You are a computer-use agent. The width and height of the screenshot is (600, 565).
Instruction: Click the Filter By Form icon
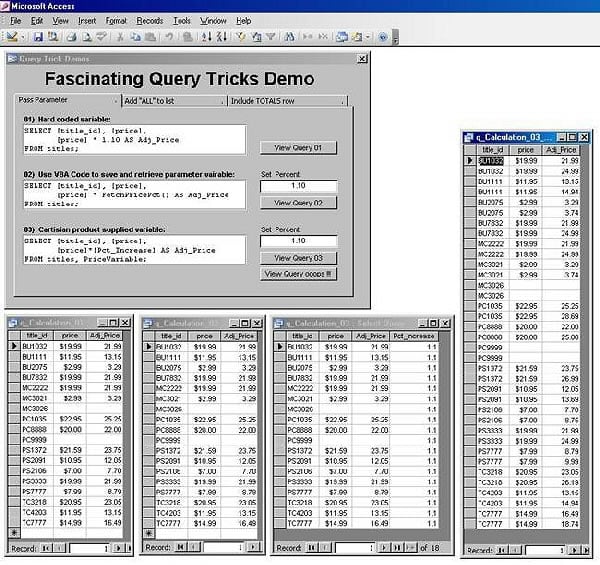(256, 37)
